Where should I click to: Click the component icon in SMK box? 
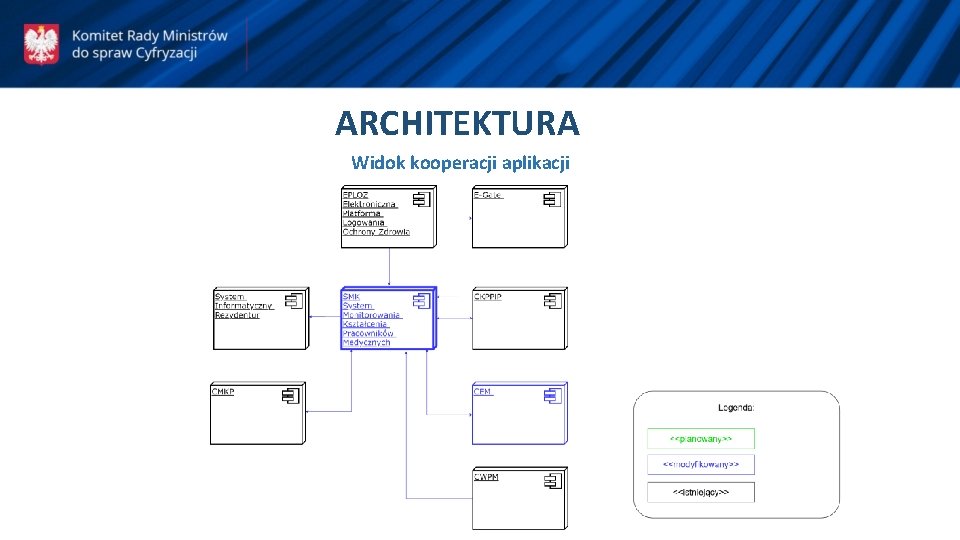(x=421, y=301)
